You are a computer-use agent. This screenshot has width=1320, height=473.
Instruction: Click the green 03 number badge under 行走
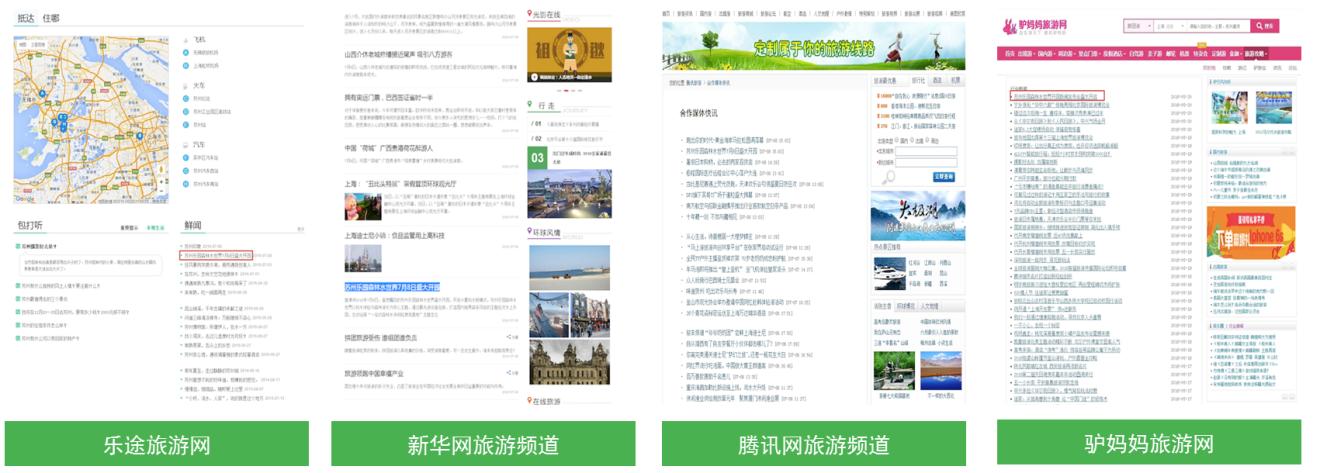click(x=537, y=157)
